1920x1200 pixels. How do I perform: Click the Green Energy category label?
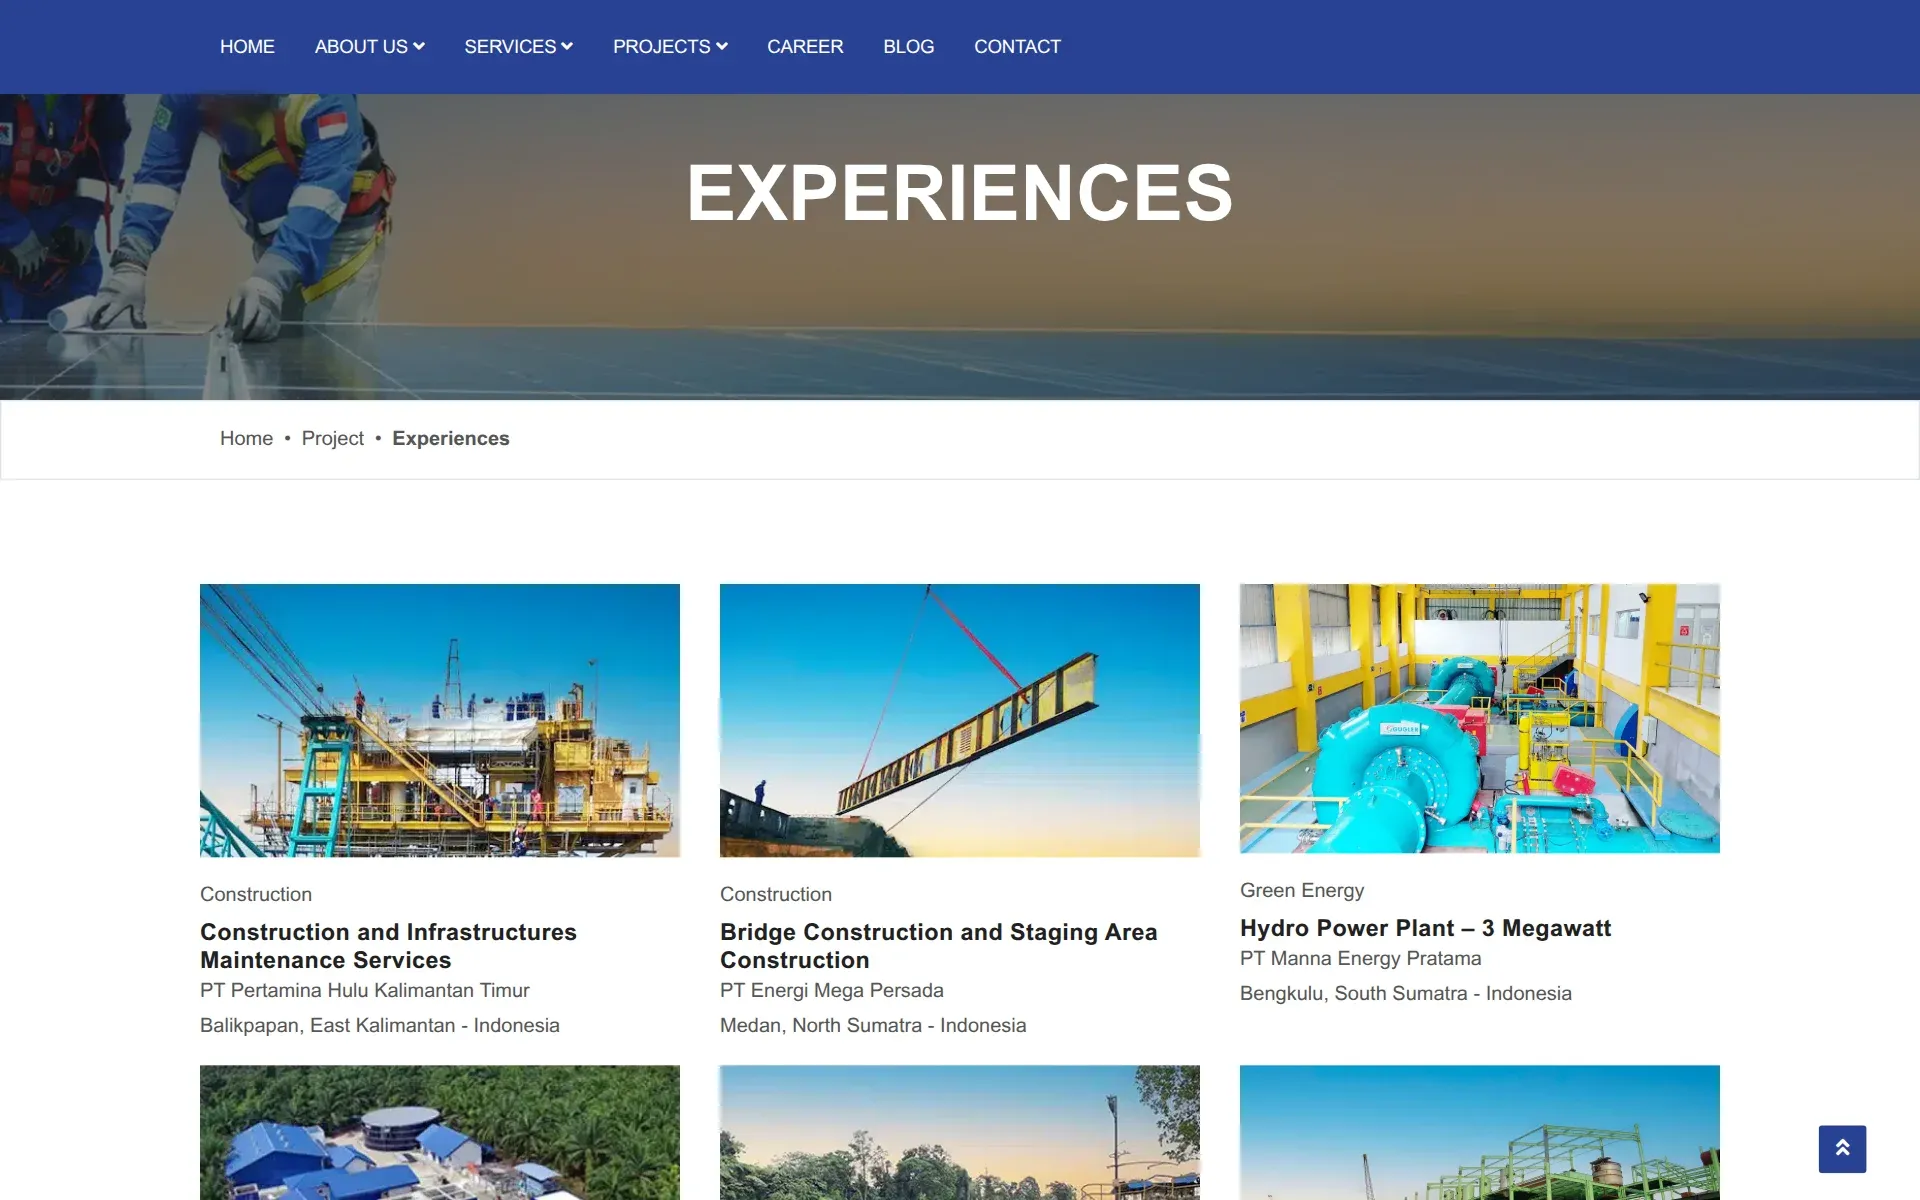(1302, 890)
